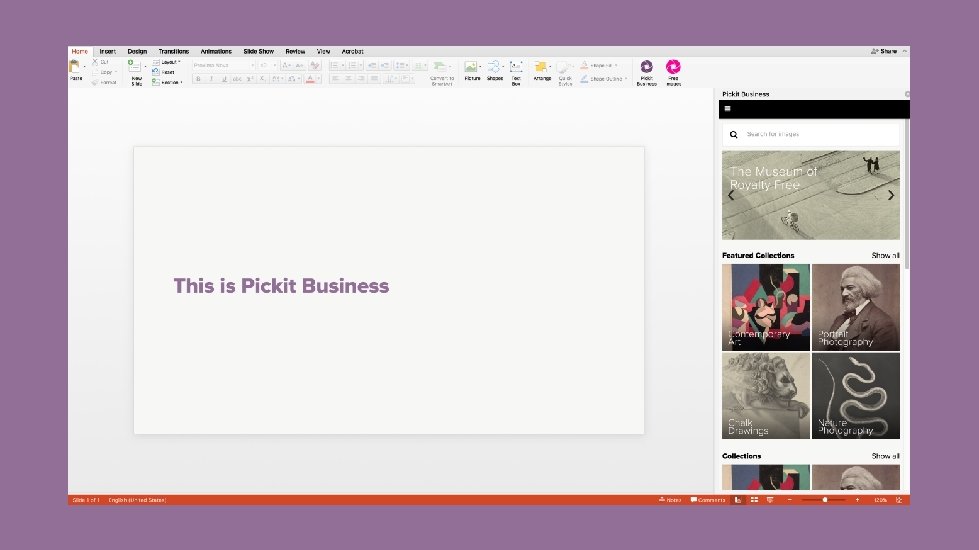Click Show all for Collections

885,456
